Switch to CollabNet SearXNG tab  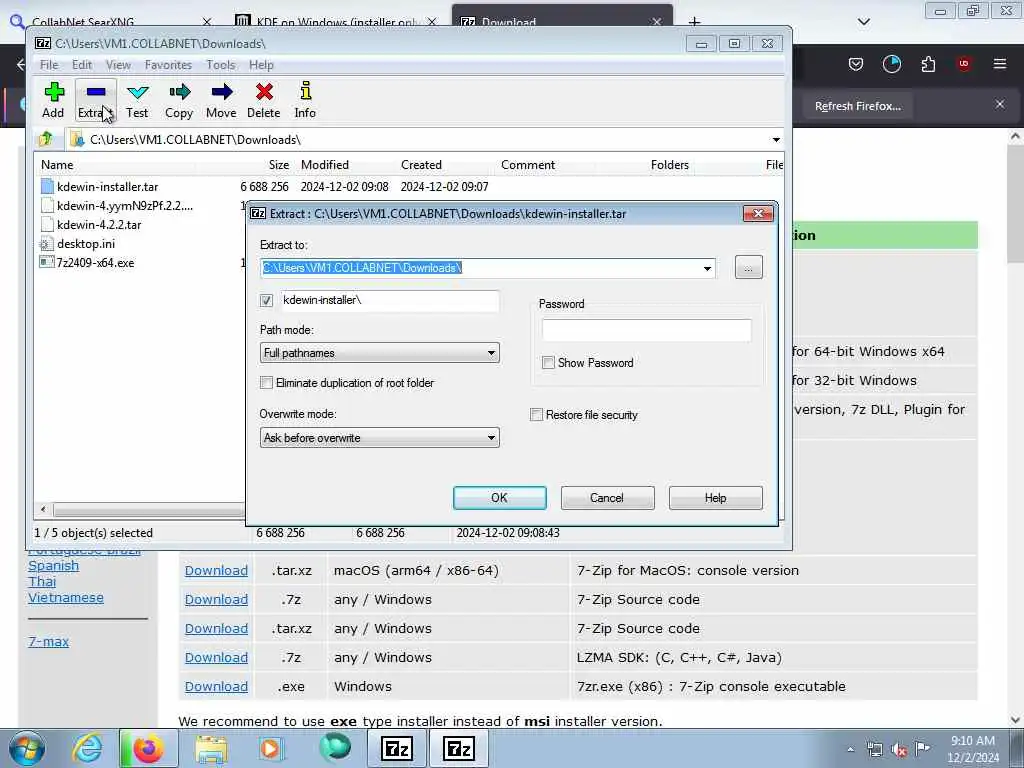pos(111,22)
